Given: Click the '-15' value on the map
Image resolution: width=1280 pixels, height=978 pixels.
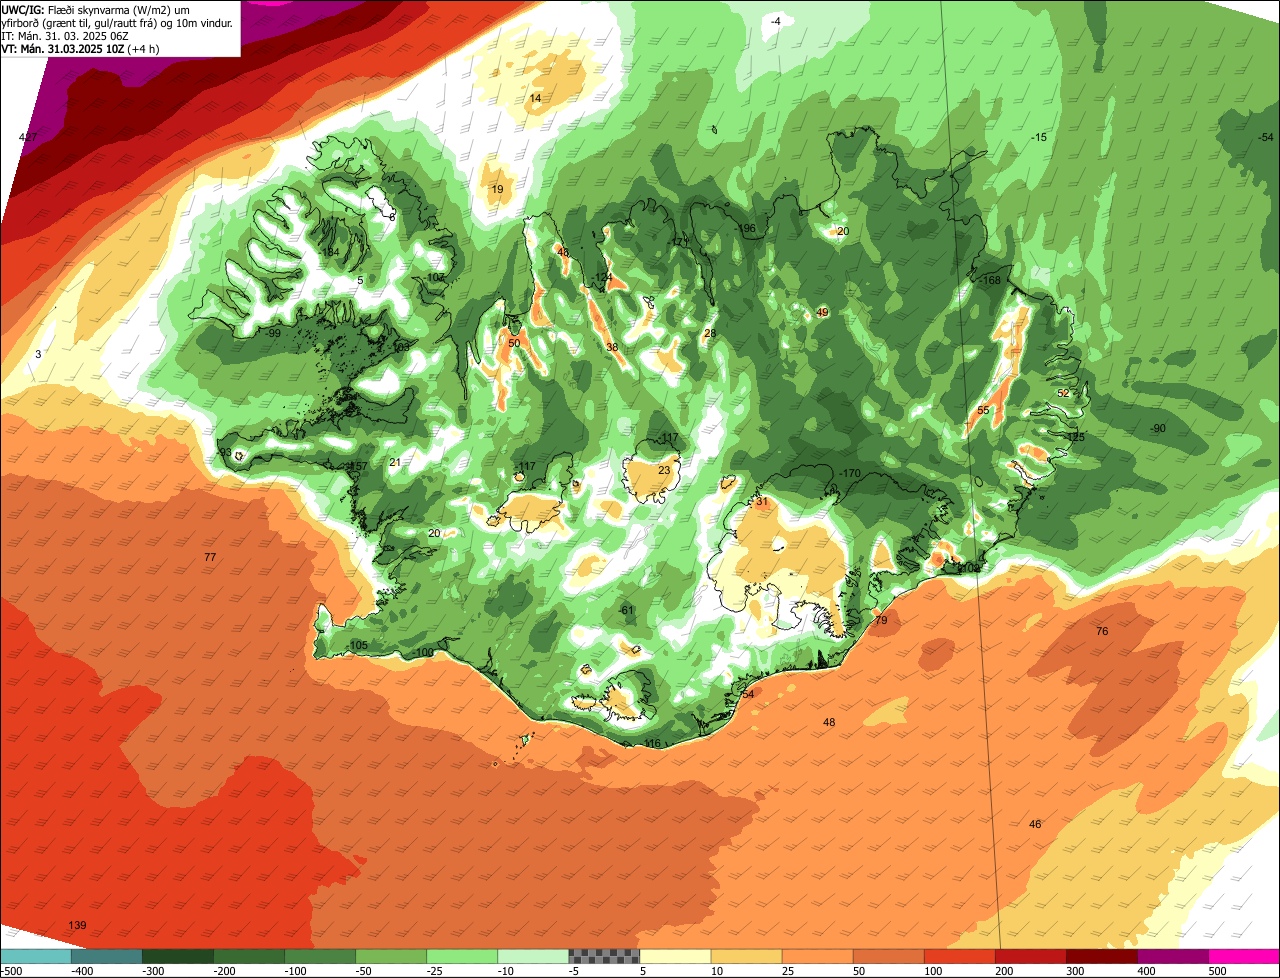Looking at the screenshot, I should (1039, 137).
